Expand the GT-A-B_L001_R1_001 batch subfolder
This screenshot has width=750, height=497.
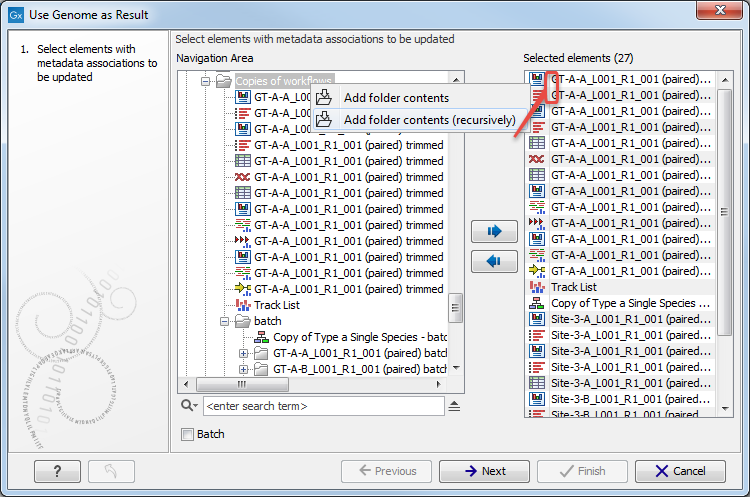coord(243,369)
